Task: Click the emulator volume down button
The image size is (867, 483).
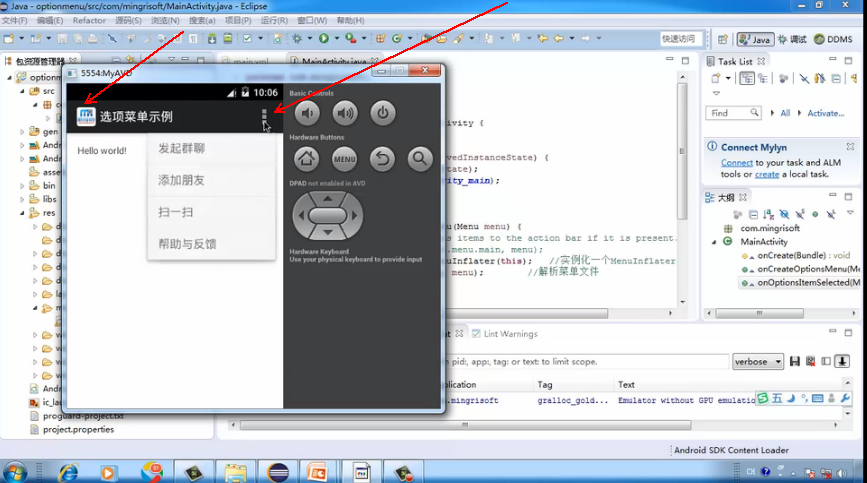Action: click(x=307, y=113)
